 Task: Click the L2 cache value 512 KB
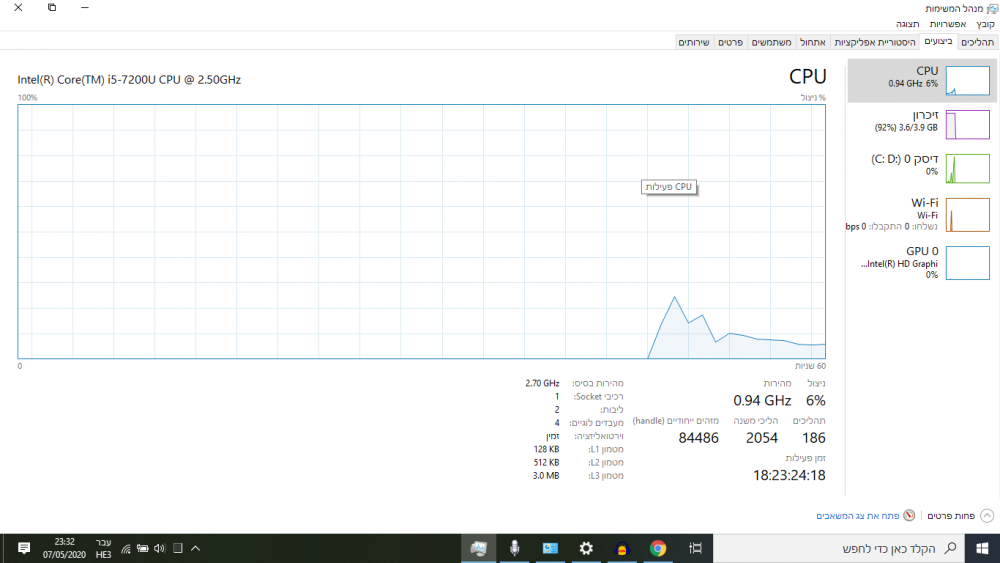[546, 463]
